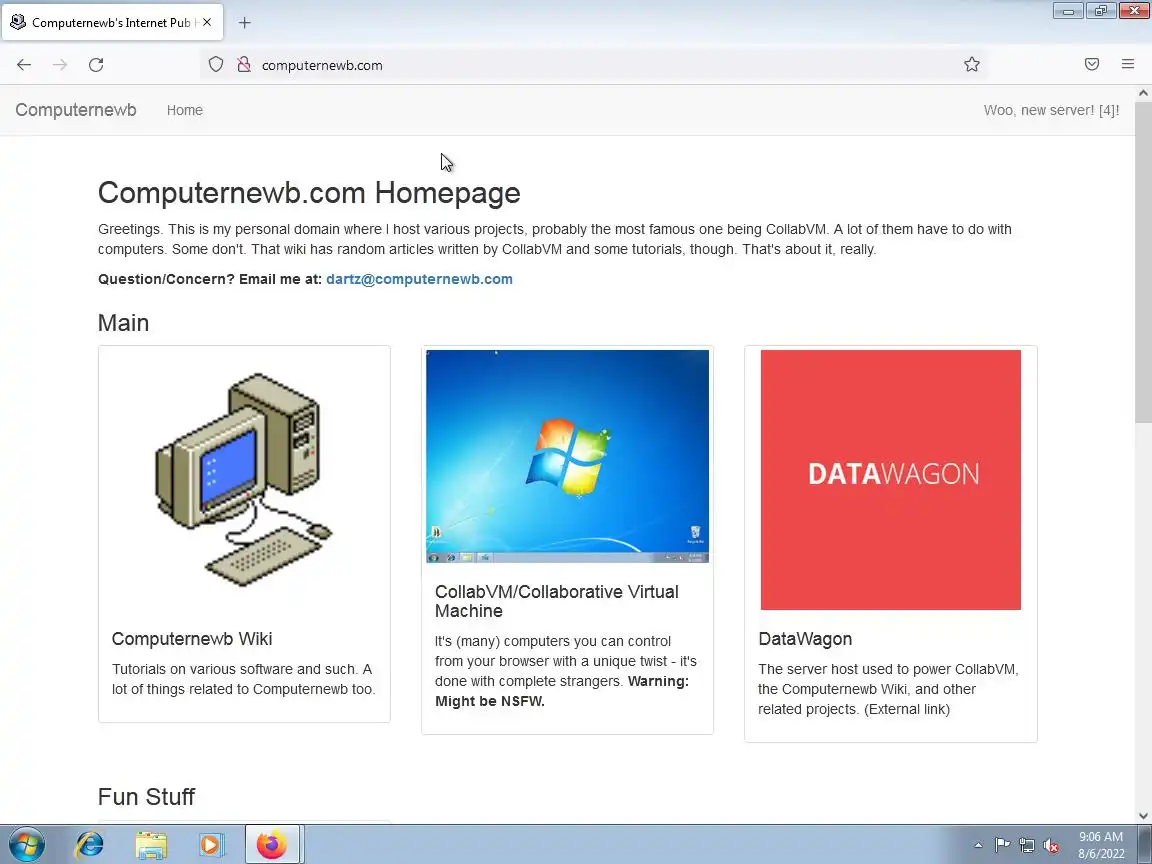Click the muted volume speaker icon
1152x864 pixels.
(1051, 846)
